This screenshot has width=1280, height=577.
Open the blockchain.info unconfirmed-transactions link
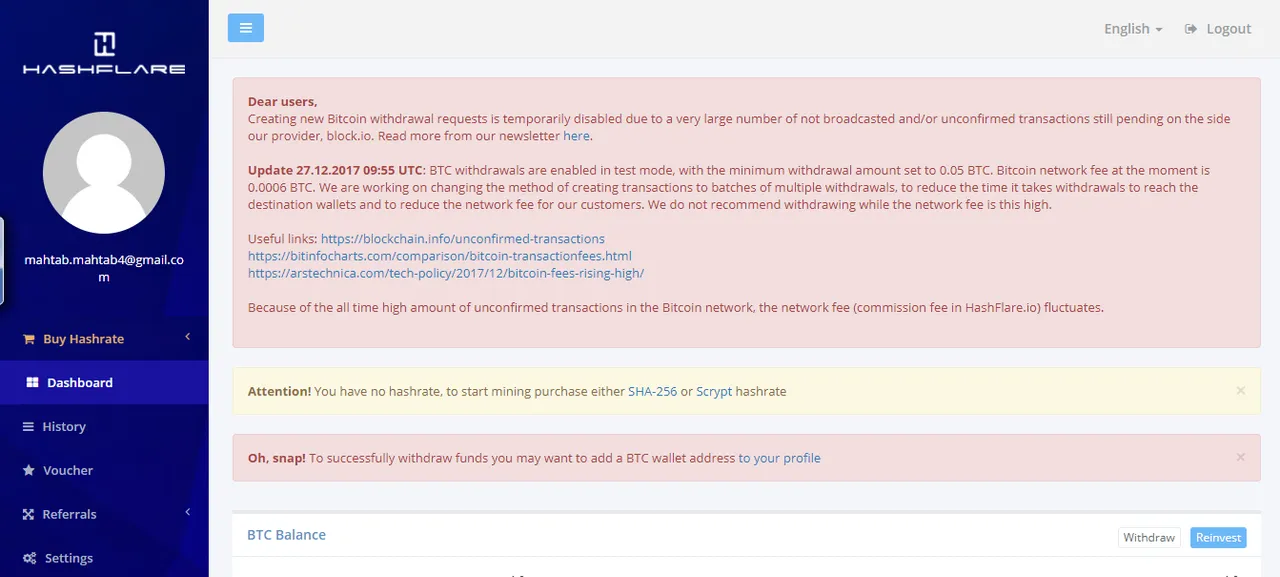point(463,239)
